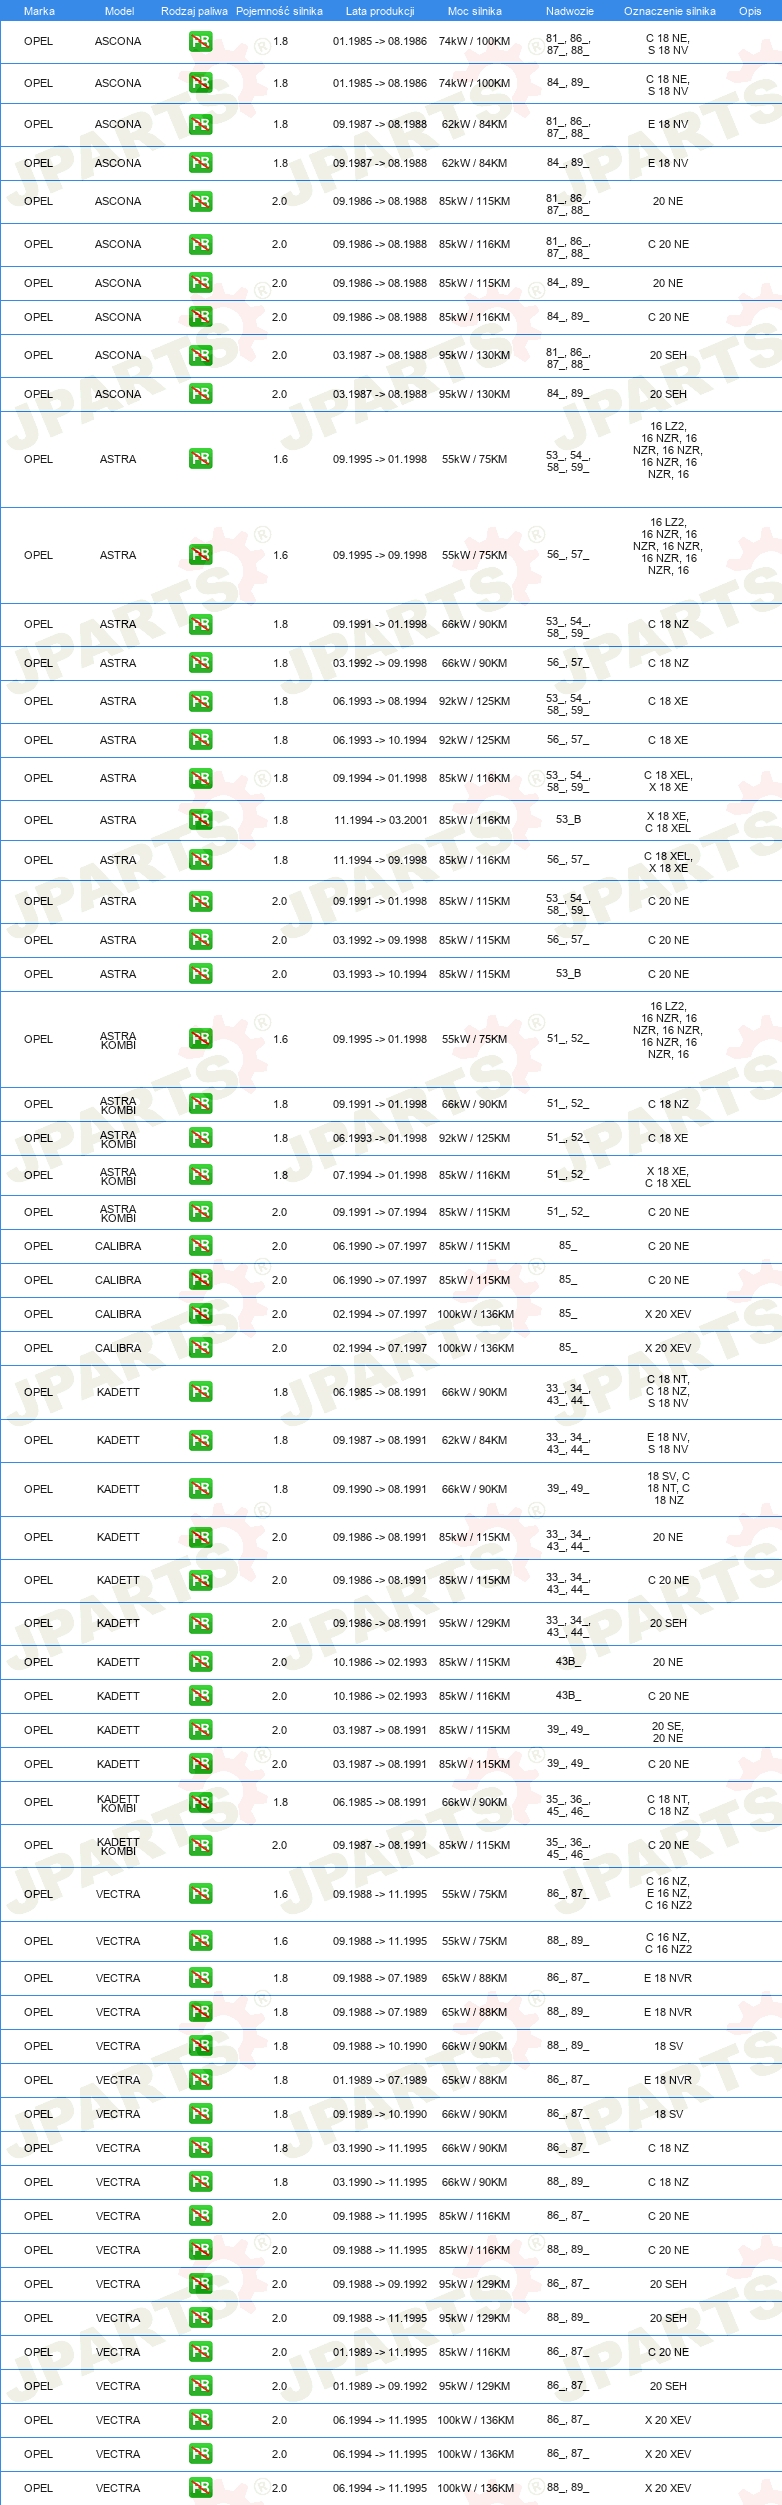Select the date cell 09.1990 -> 08.1991
The width and height of the screenshot is (782, 2505).
click(380, 1489)
